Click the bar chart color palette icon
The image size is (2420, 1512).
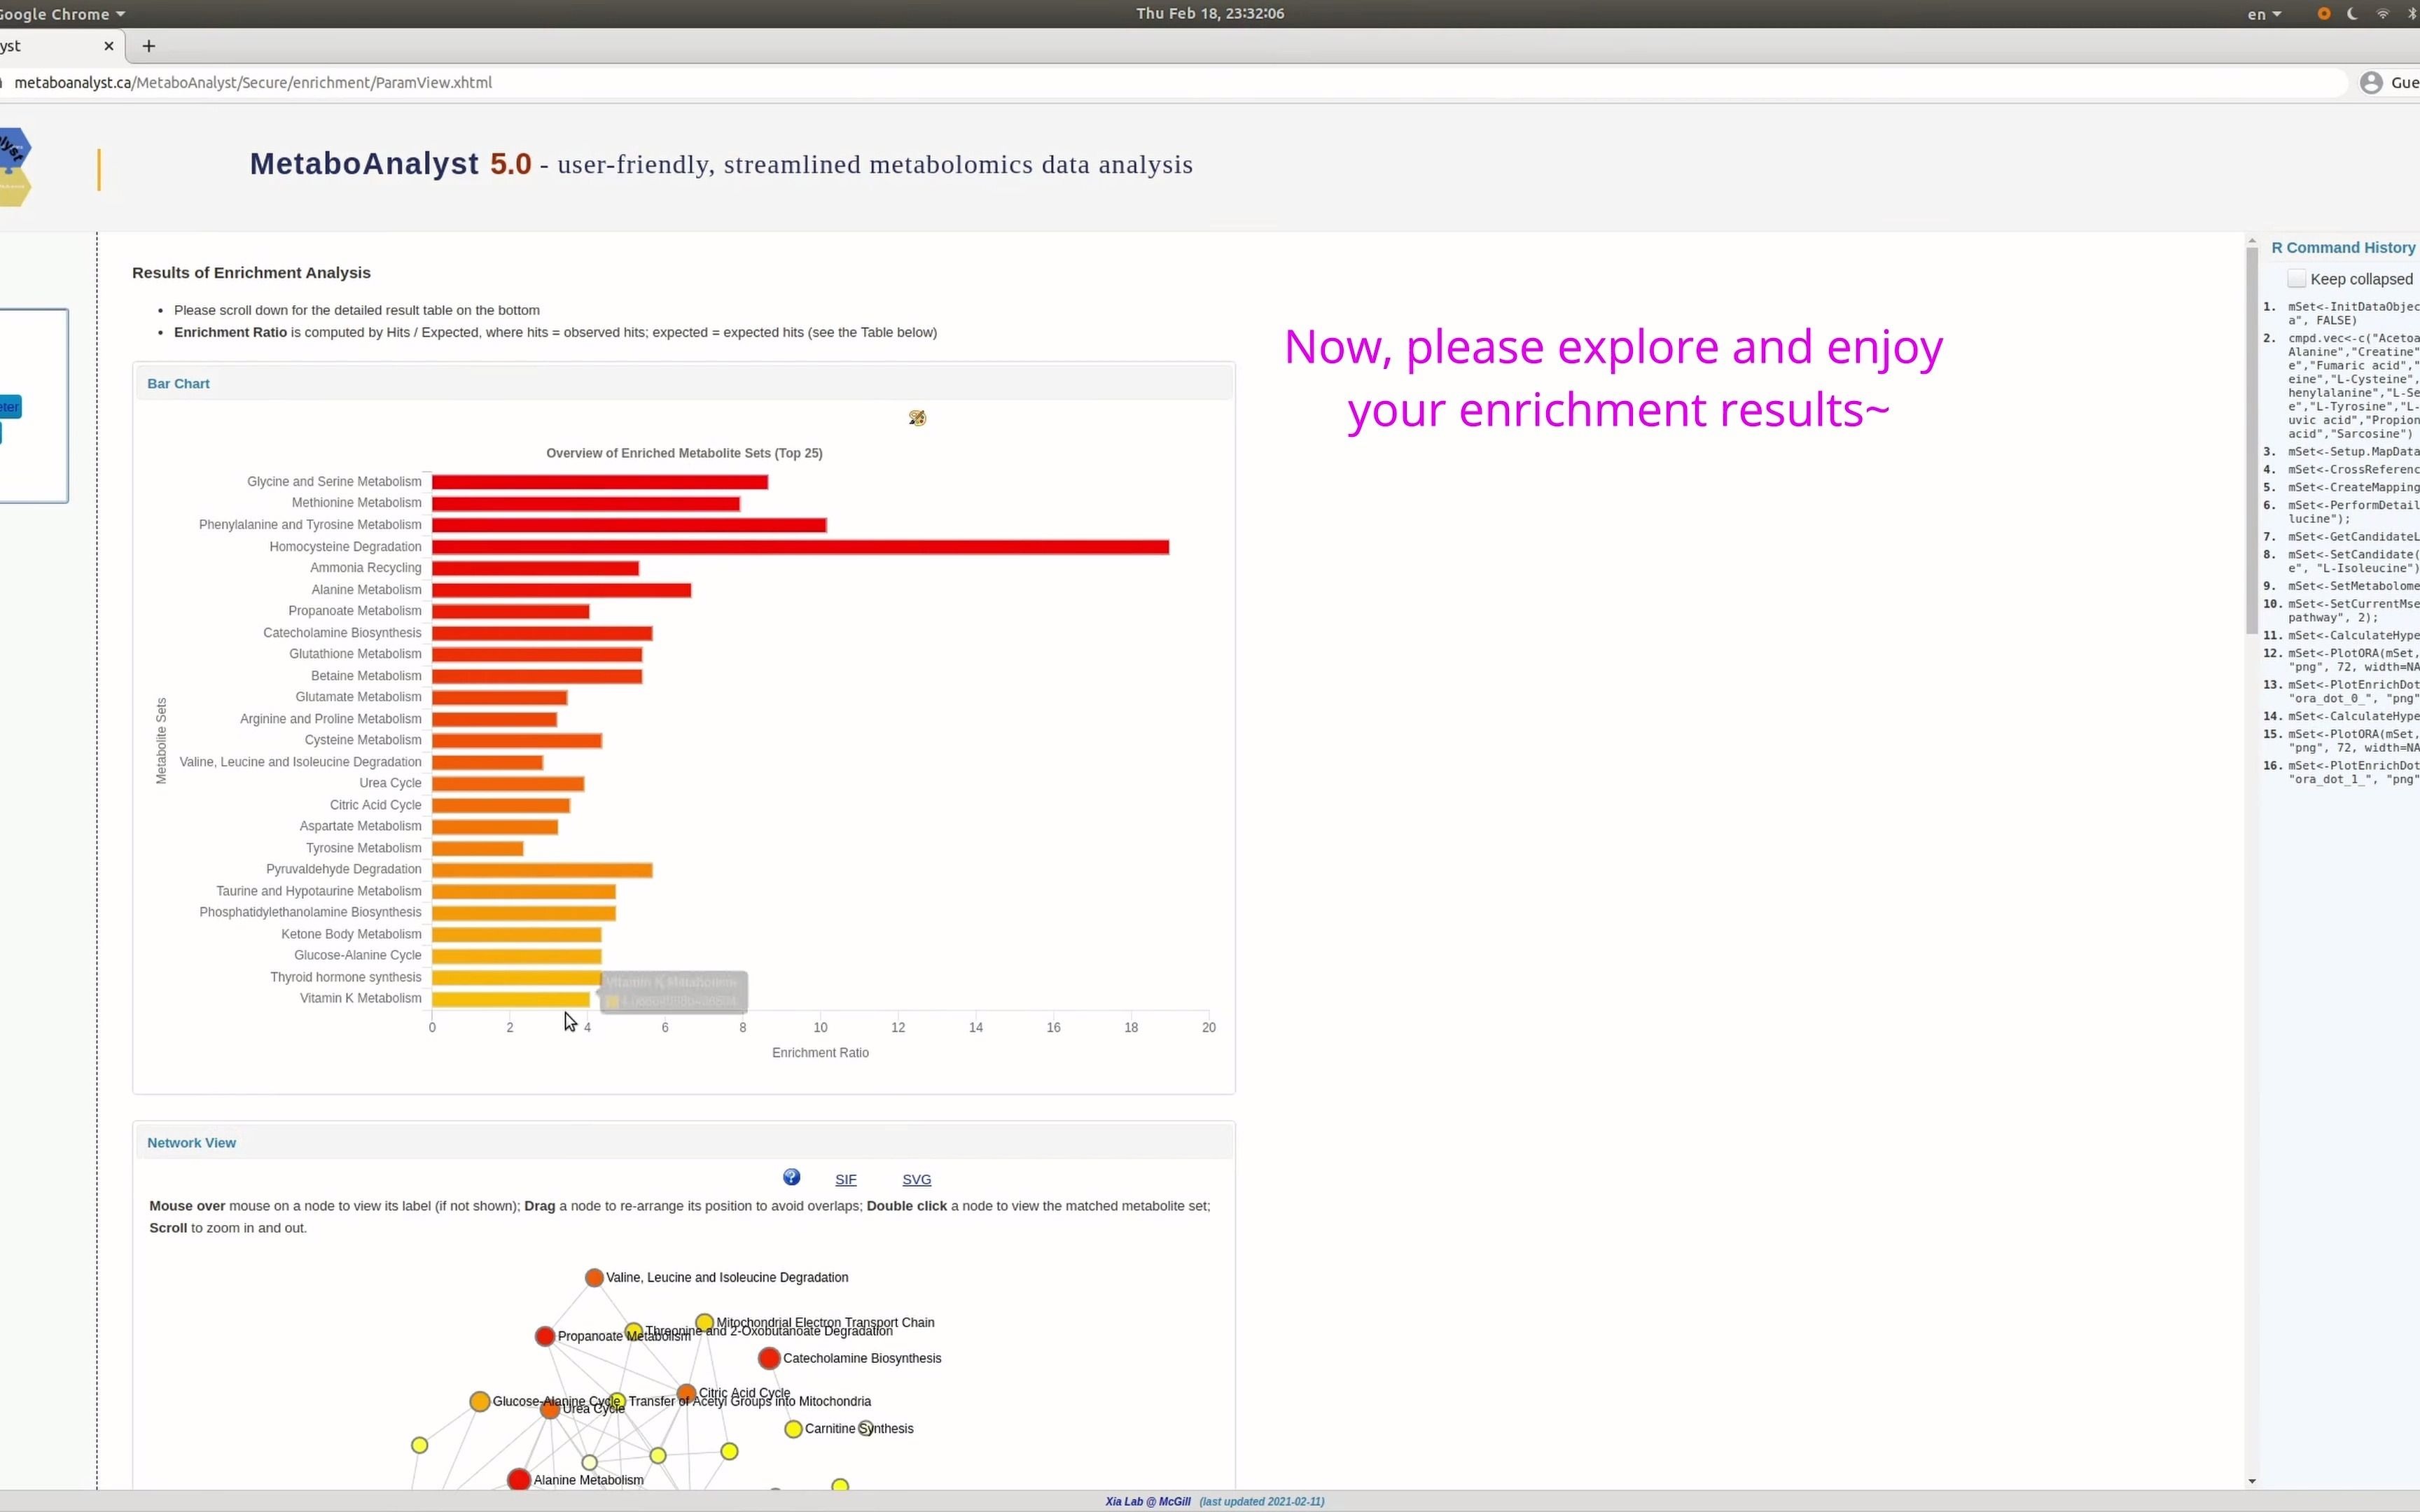point(917,418)
